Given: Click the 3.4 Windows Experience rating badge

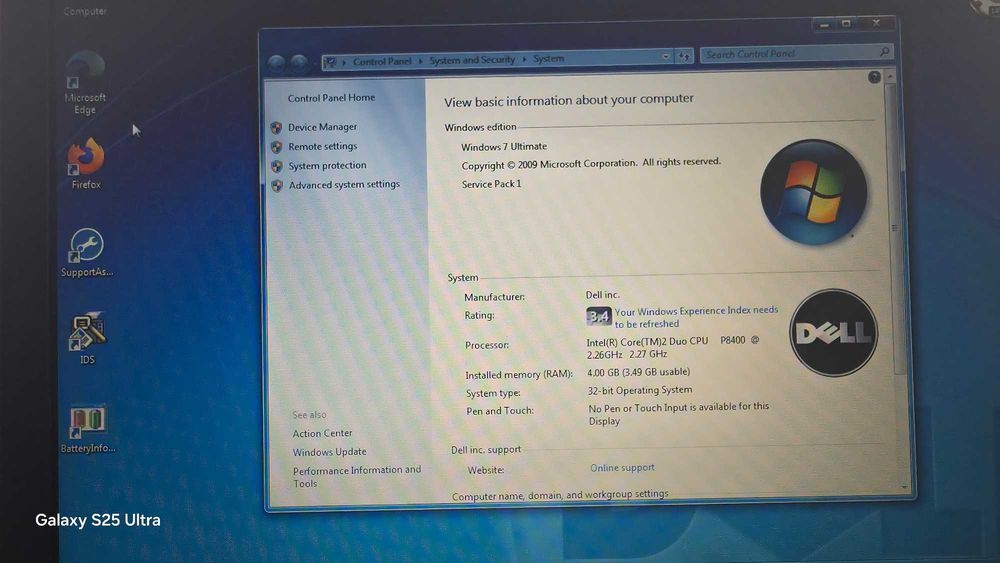Looking at the screenshot, I should pos(598,316).
